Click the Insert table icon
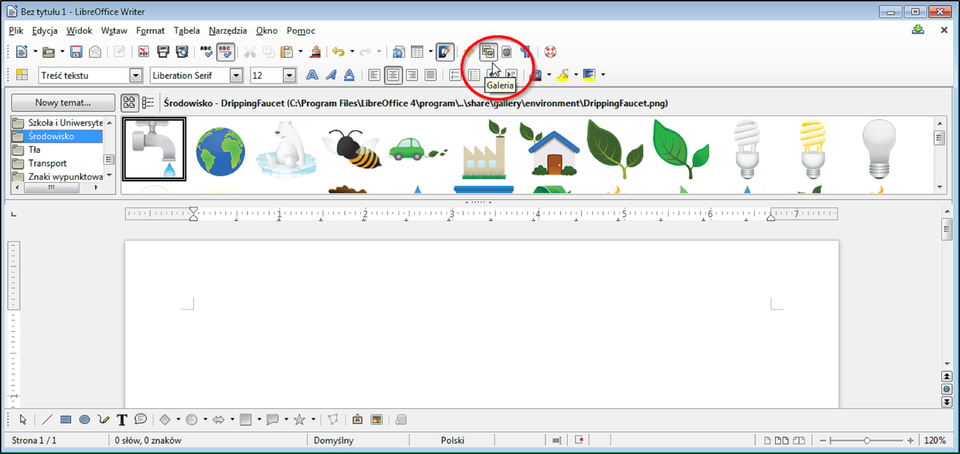 pyautogui.click(x=418, y=52)
